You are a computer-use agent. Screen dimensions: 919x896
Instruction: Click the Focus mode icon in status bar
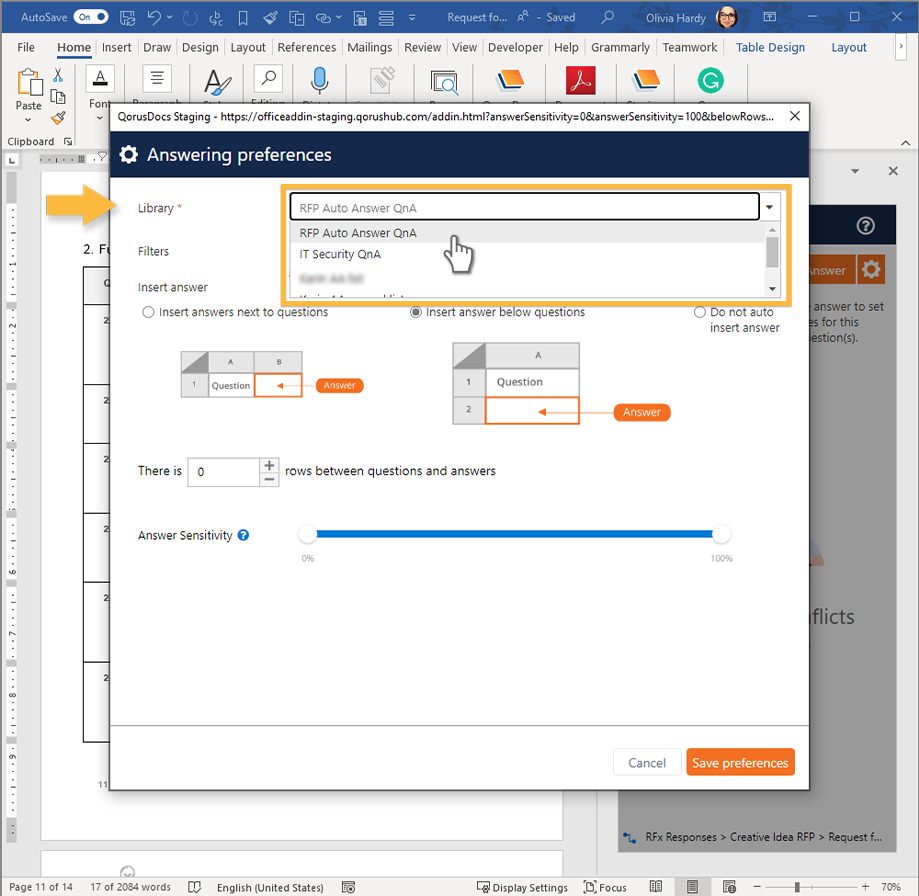[x=590, y=887]
